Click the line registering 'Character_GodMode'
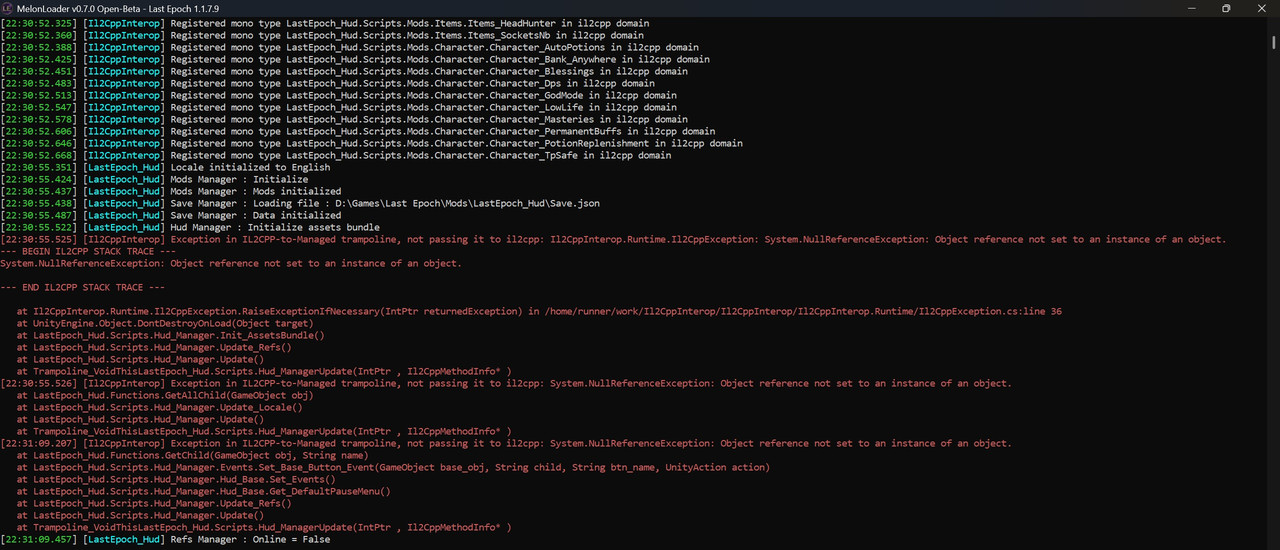The height and width of the screenshot is (550, 1280). click(339, 95)
